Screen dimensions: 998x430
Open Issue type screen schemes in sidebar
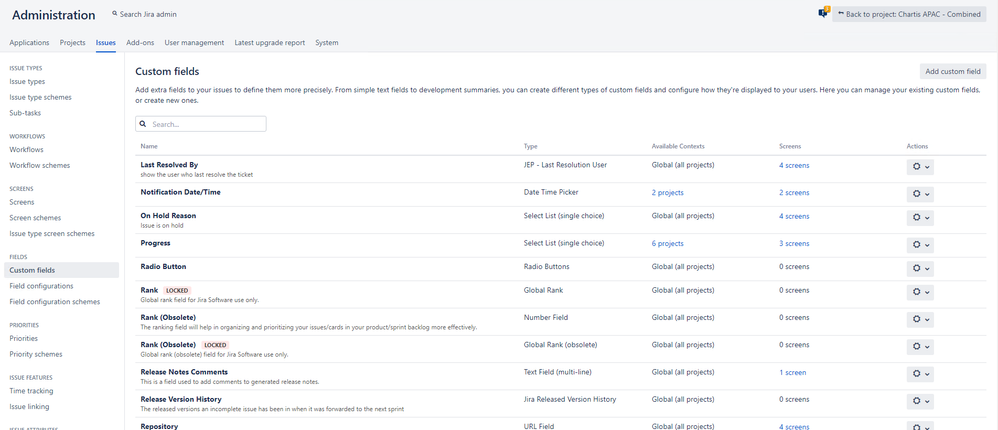tap(52, 233)
